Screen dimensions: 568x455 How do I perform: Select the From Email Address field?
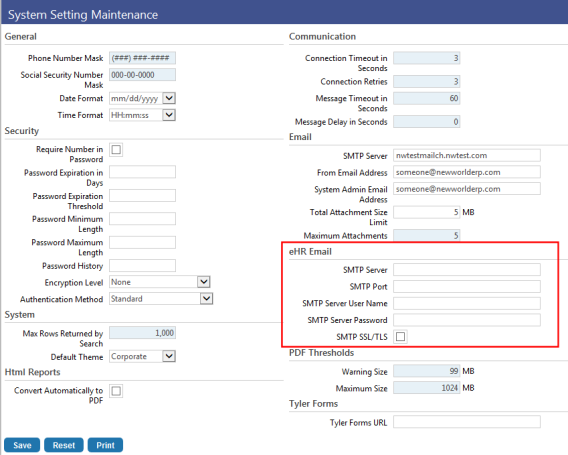pyautogui.click(x=467, y=172)
